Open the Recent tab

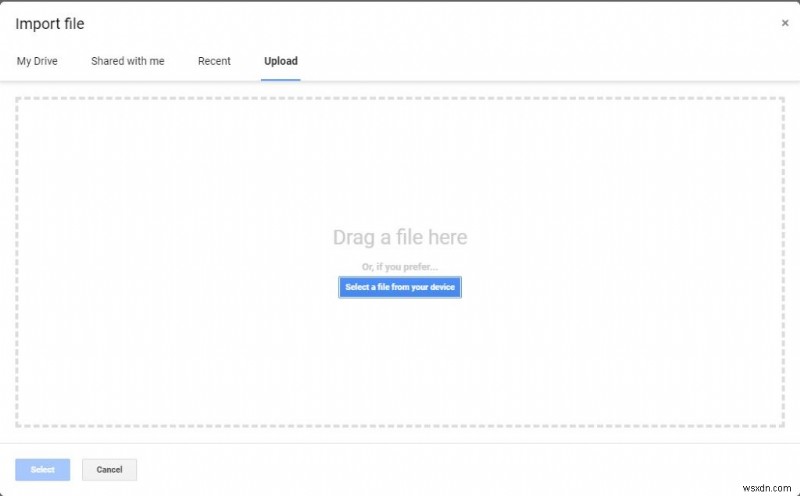point(214,61)
